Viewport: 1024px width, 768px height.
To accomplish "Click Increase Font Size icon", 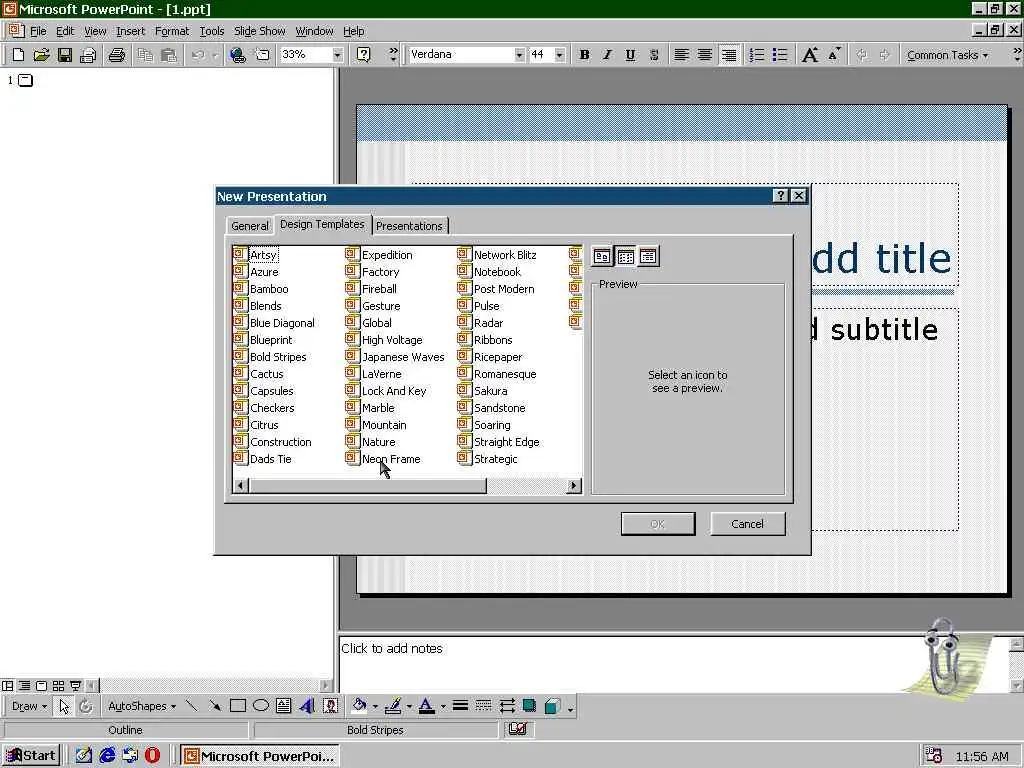I will click(810, 55).
